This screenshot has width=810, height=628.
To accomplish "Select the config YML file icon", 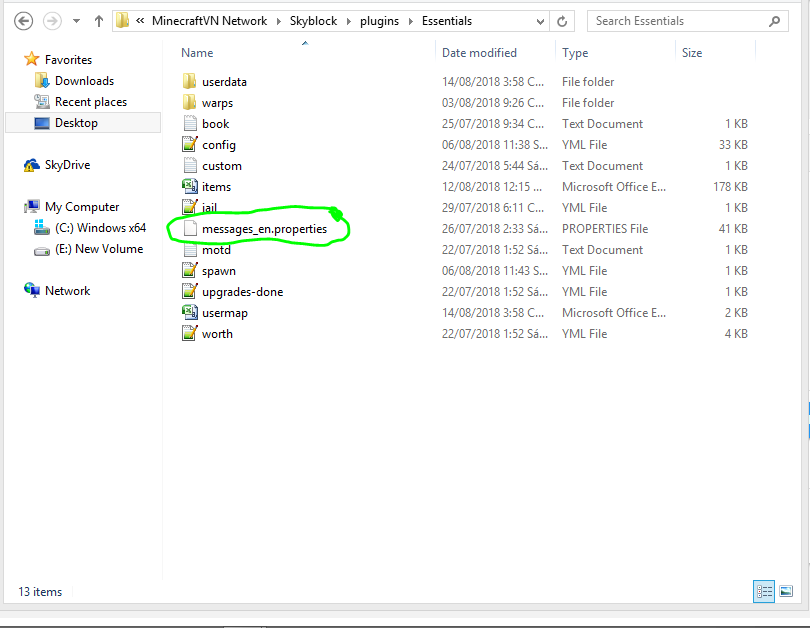I will [190, 144].
